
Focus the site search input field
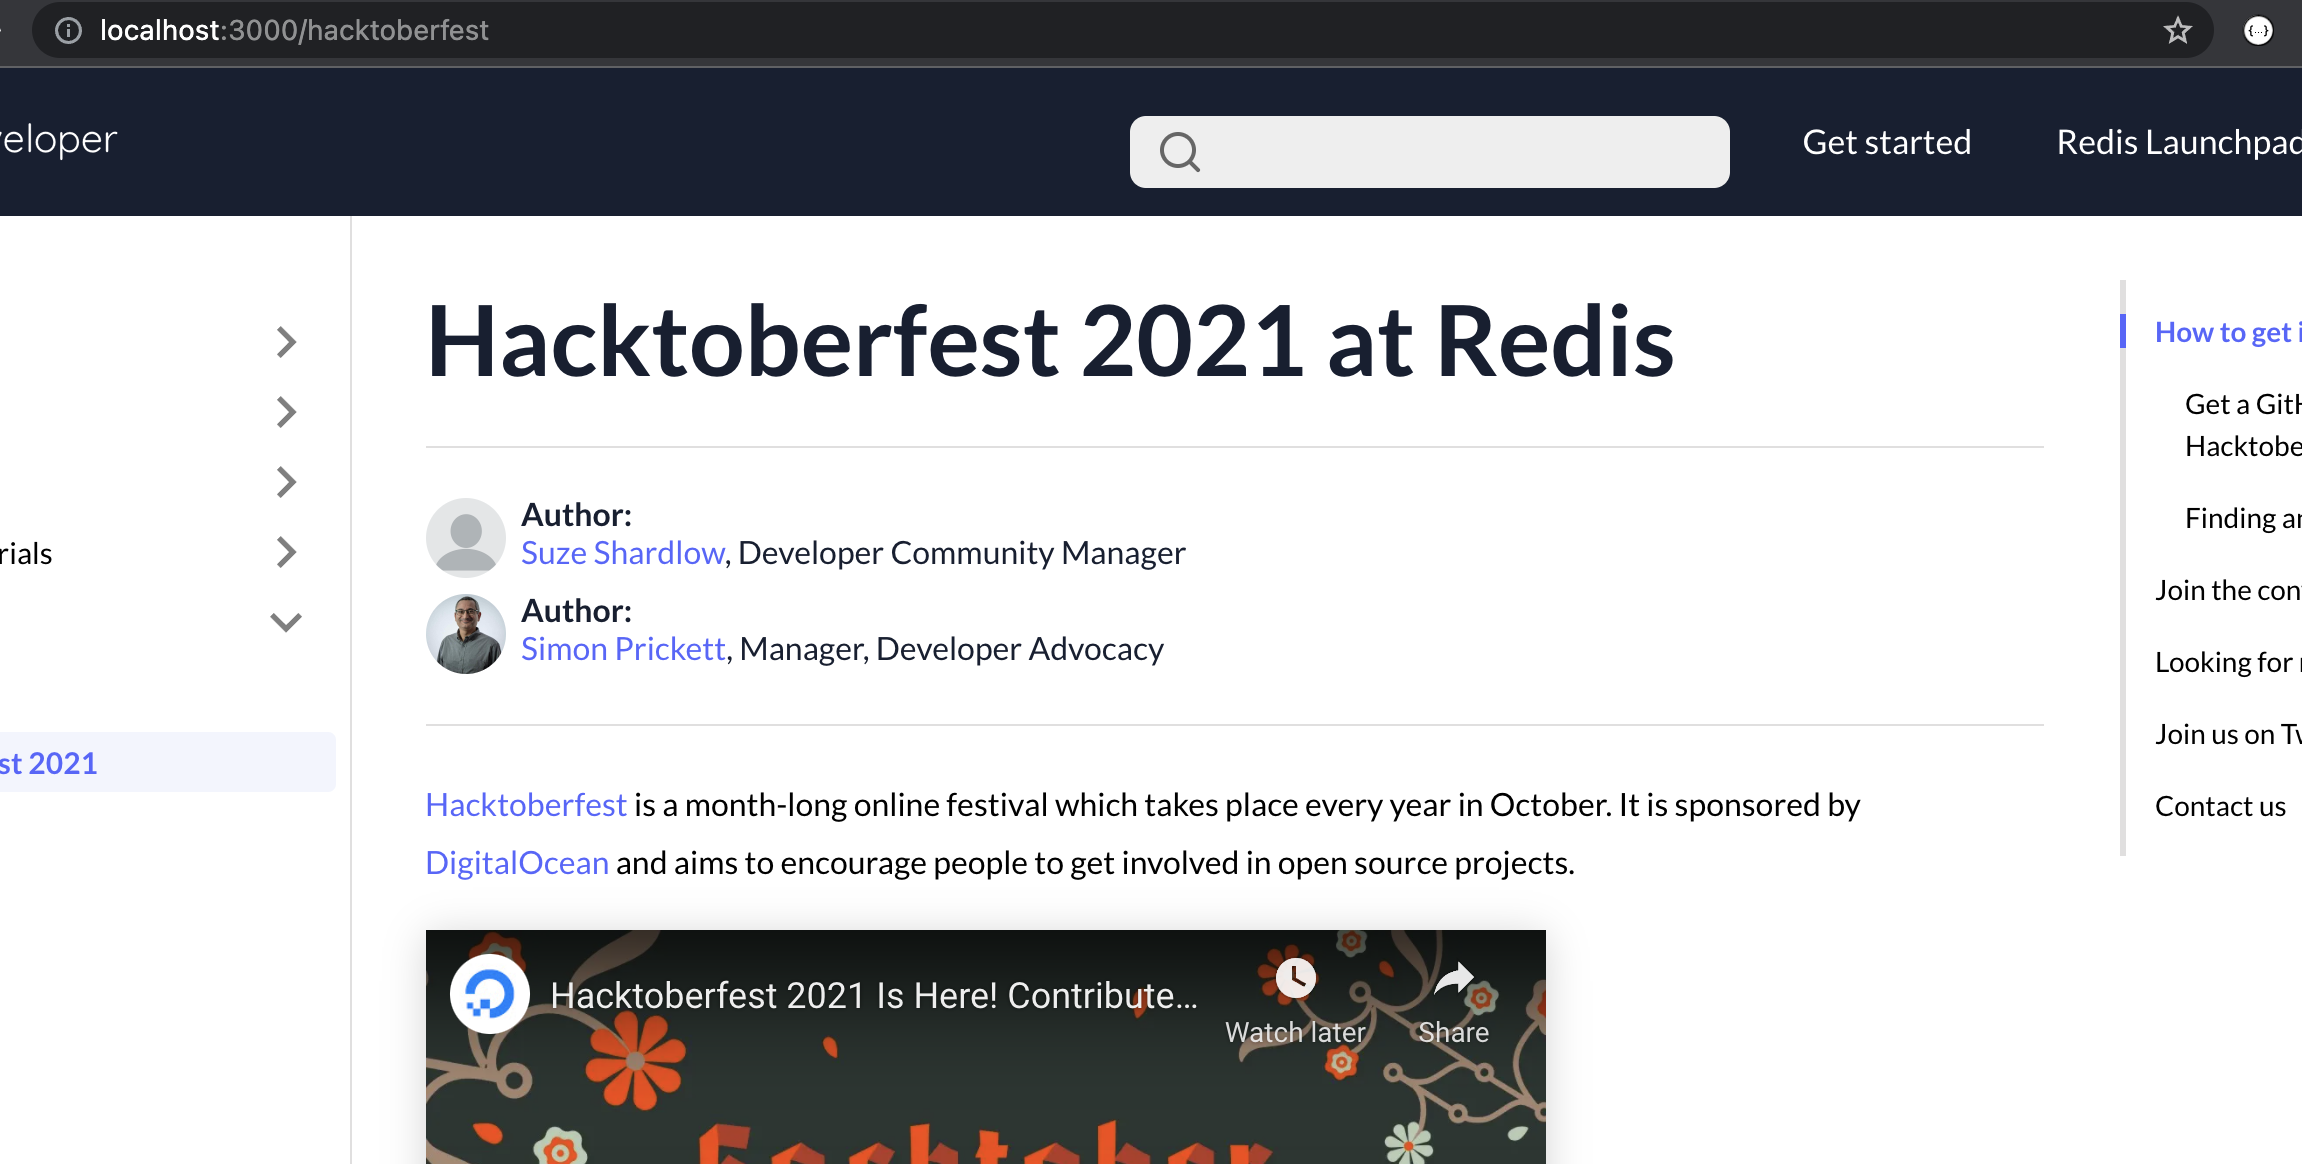(x=1460, y=152)
